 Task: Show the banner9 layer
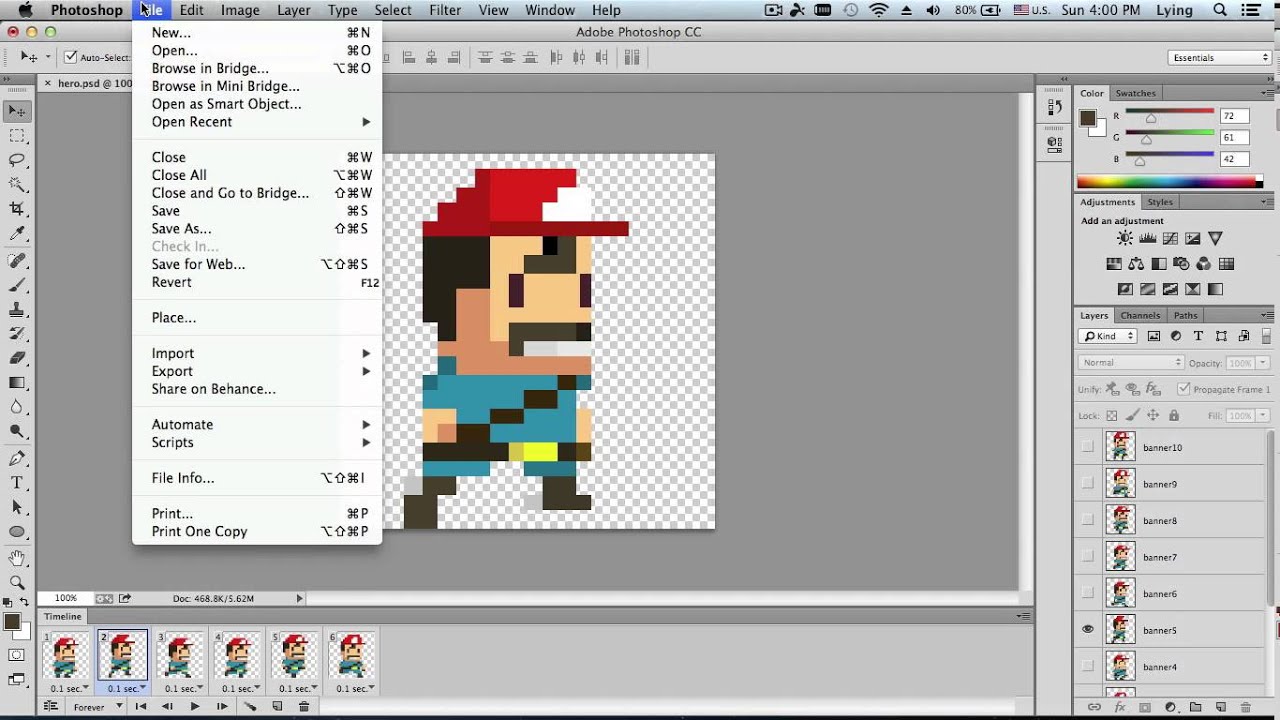coord(1088,484)
